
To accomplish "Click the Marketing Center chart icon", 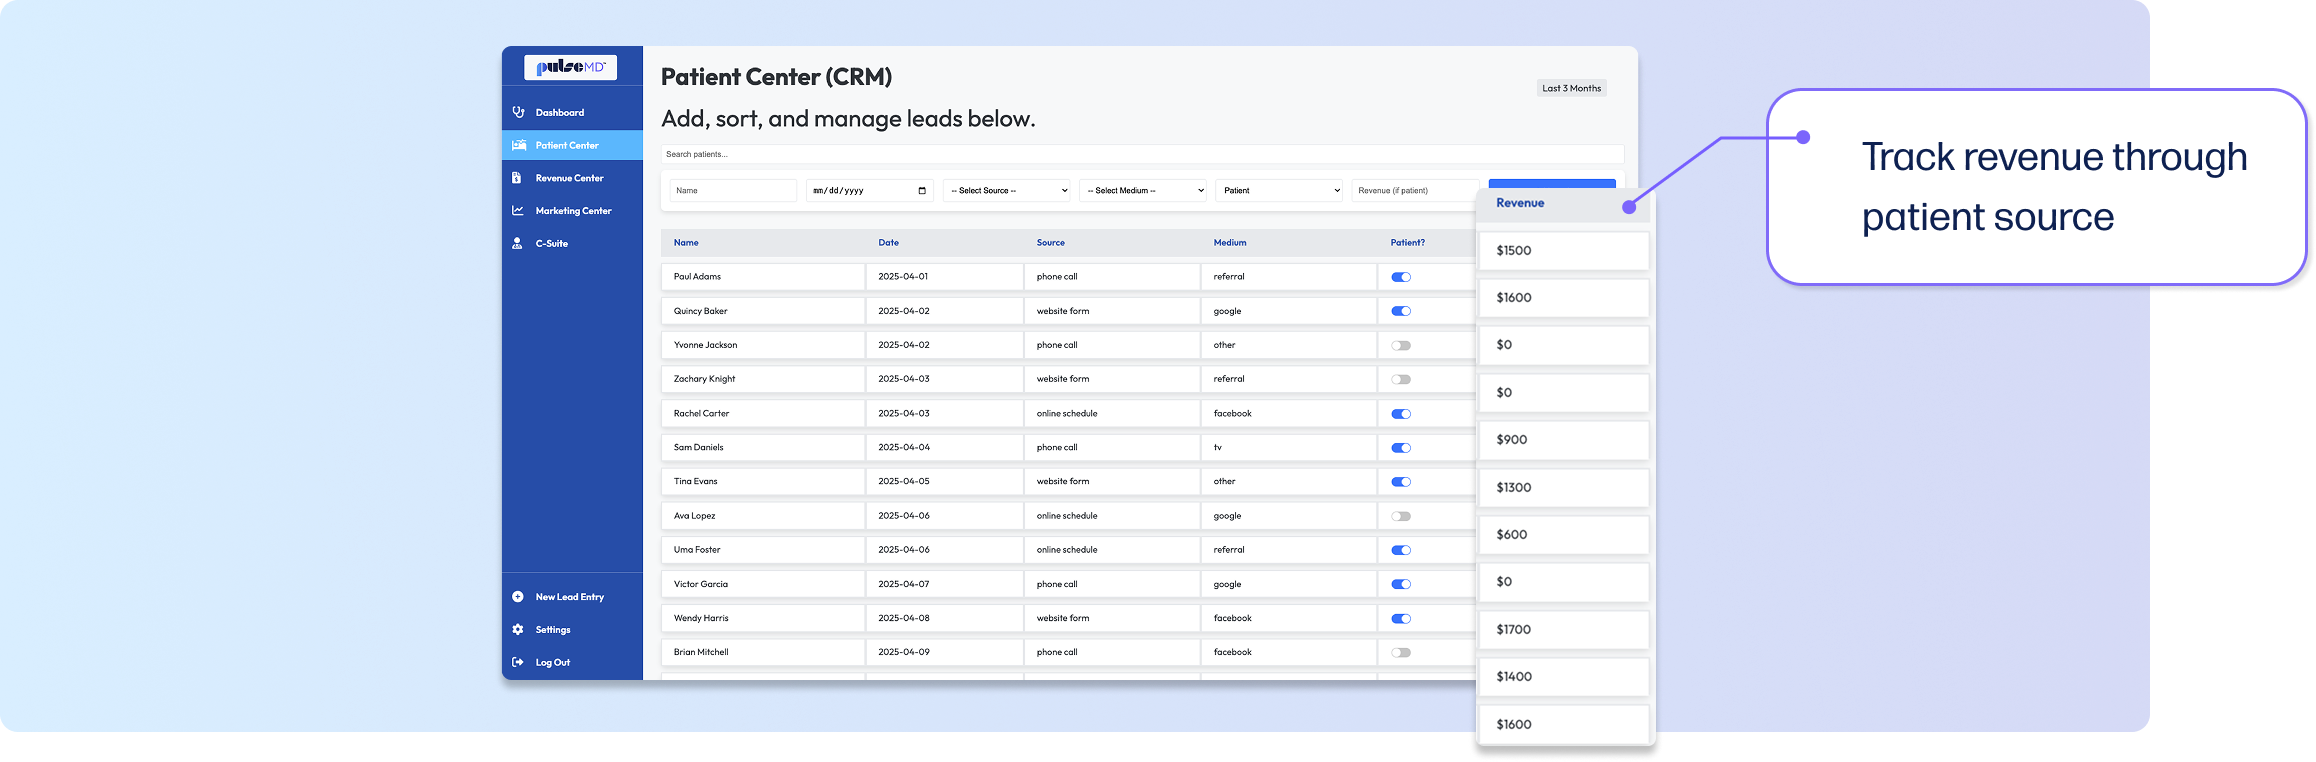I will [518, 211].
